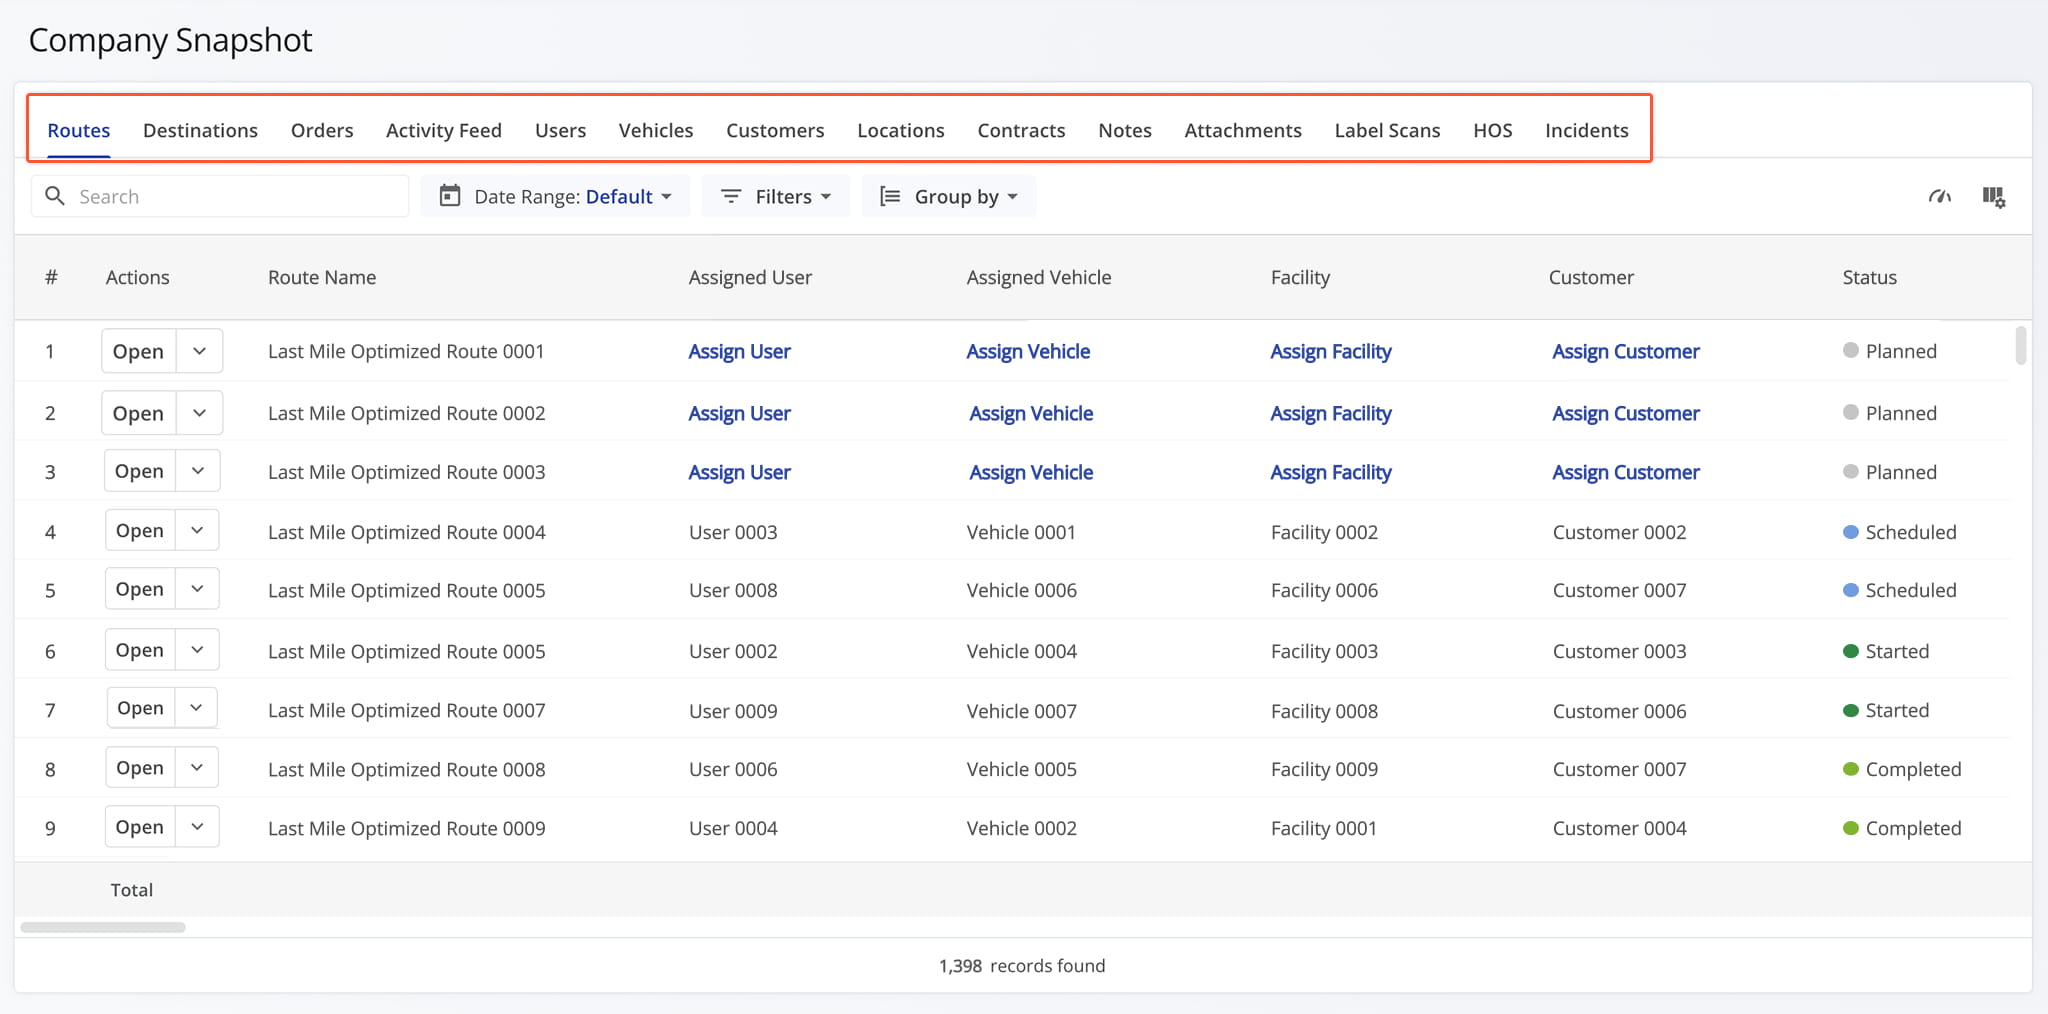The image size is (2048, 1014).
Task: Click Completed status of Route 0008
Action: [1902, 769]
